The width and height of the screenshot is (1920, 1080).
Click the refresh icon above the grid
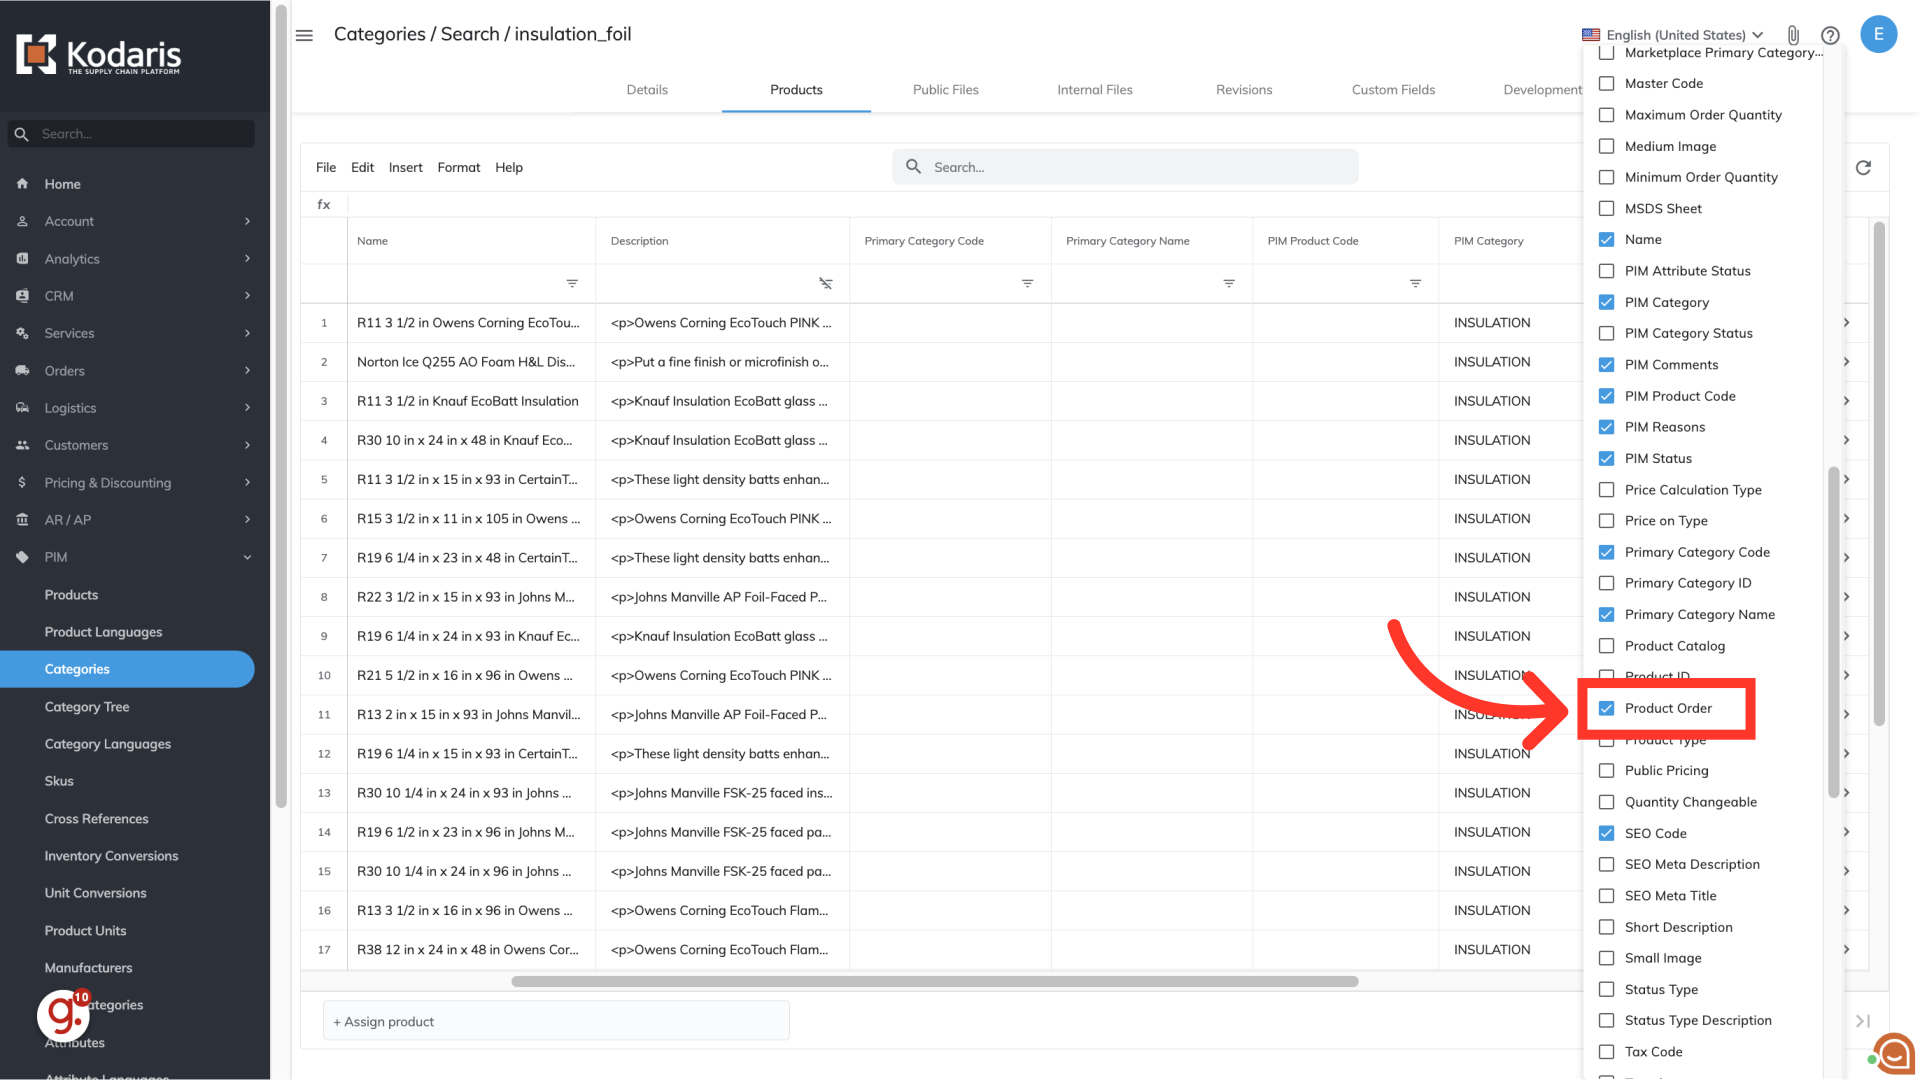tap(1863, 168)
